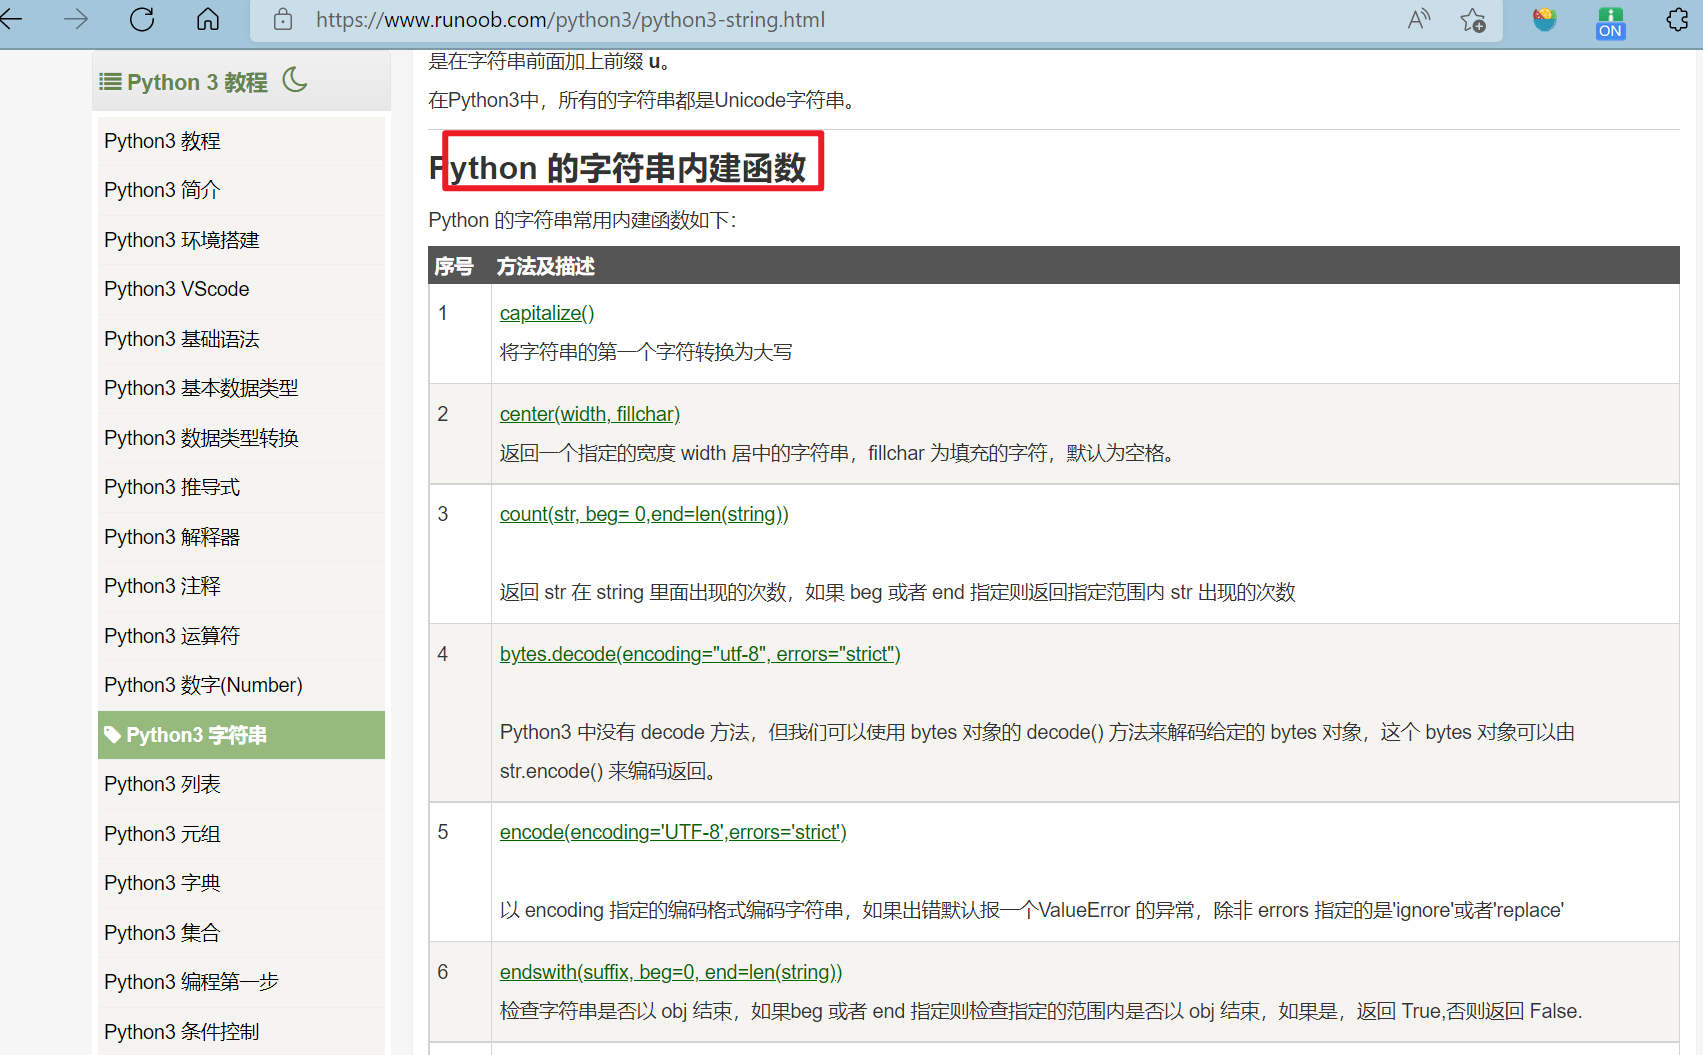Viewport: 1703px width, 1055px height.
Task: Open the capitalize() method link
Action: coord(546,312)
